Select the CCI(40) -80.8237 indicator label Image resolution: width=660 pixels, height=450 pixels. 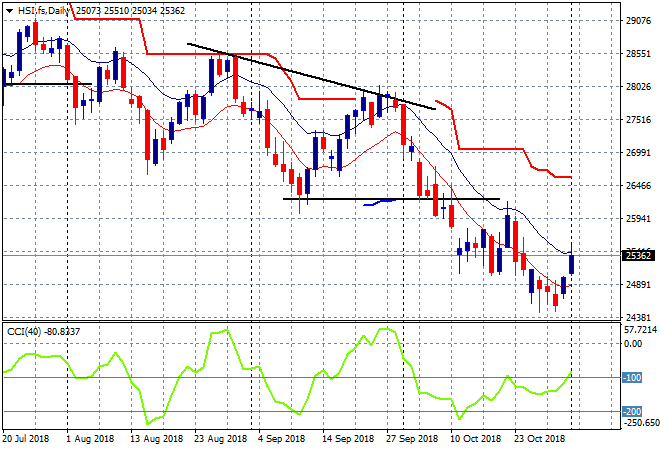(43, 332)
